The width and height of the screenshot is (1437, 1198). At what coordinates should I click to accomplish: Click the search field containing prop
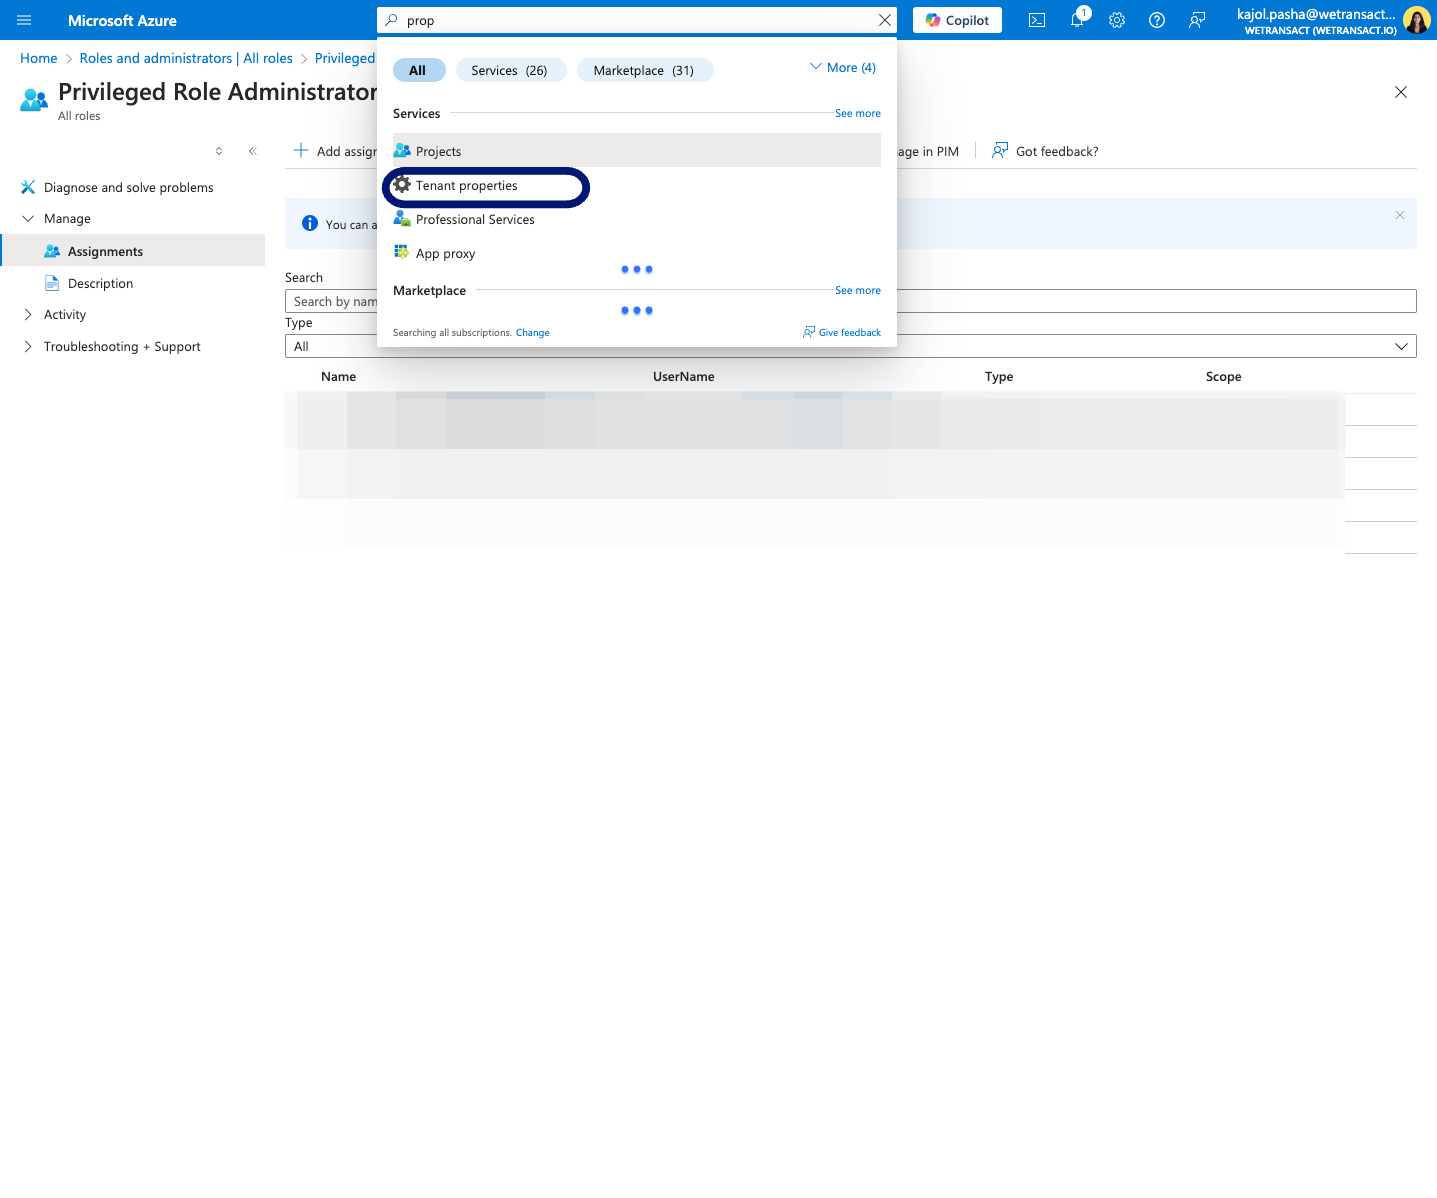tap(637, 20)
